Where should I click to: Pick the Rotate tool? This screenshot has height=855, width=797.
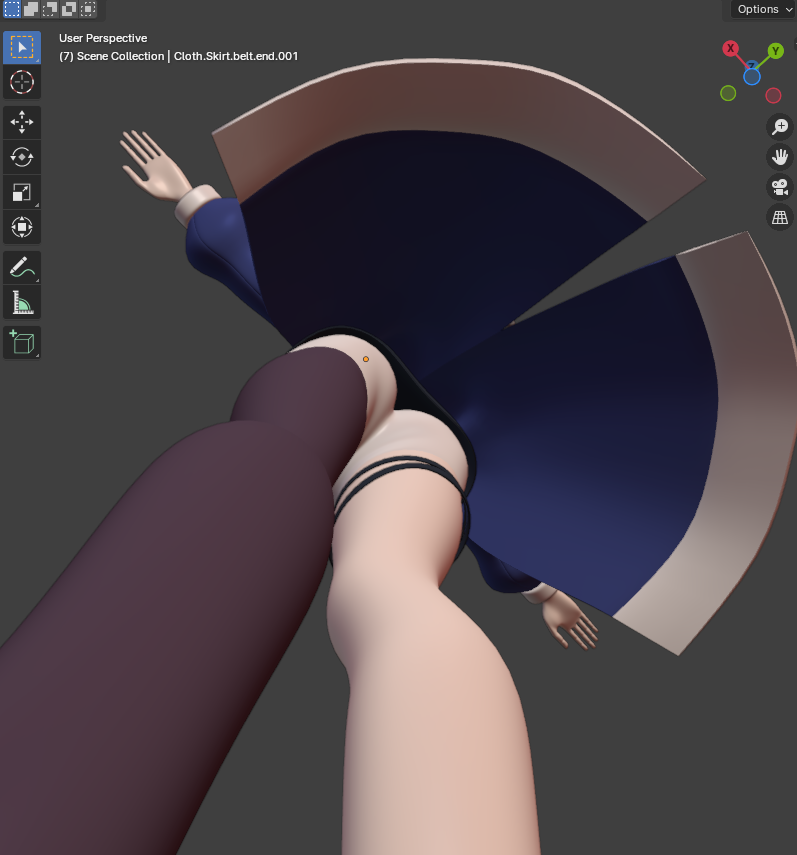coord(21,157)
